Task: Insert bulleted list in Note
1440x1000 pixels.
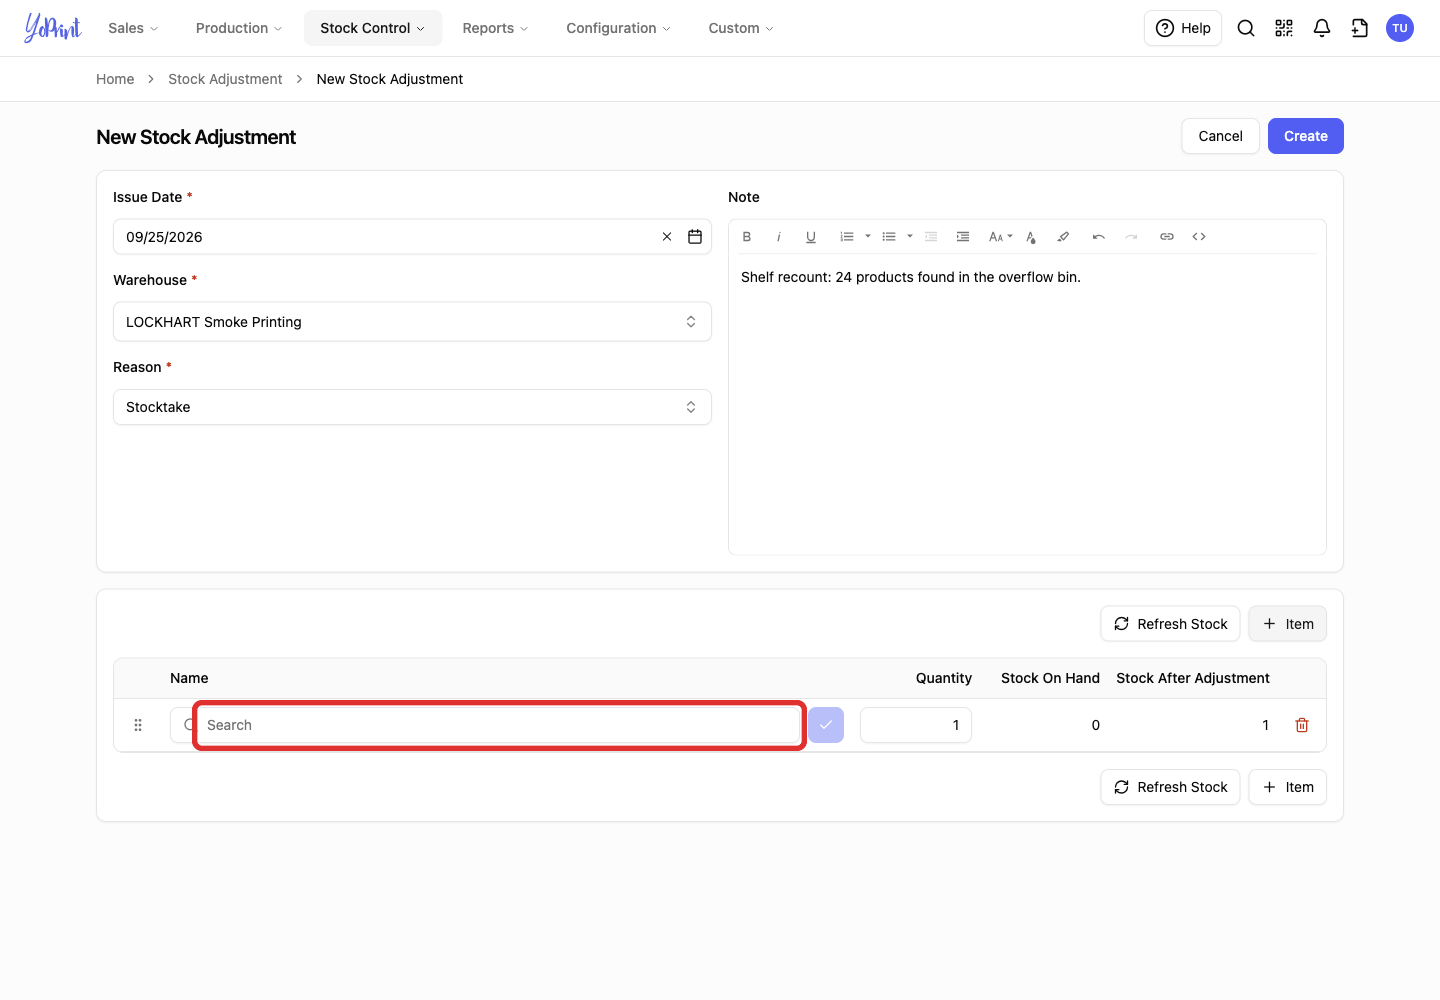Action: [889, 237]
